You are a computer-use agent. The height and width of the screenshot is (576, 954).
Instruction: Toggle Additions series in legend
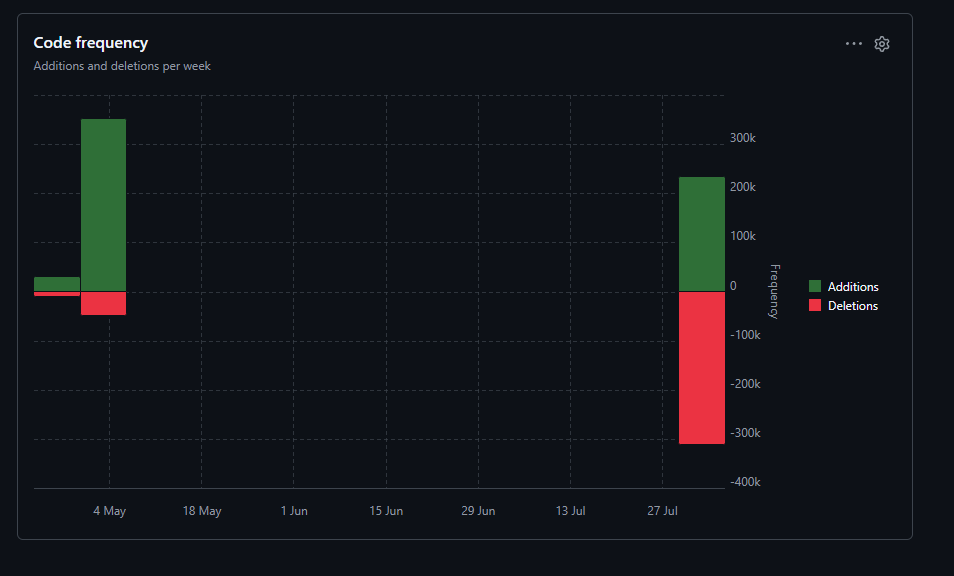coord(844,286)
